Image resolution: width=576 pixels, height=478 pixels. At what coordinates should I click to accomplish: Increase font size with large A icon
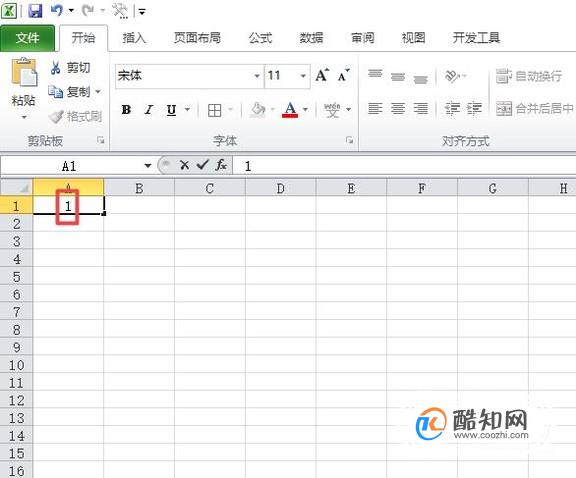pos(322,75)
